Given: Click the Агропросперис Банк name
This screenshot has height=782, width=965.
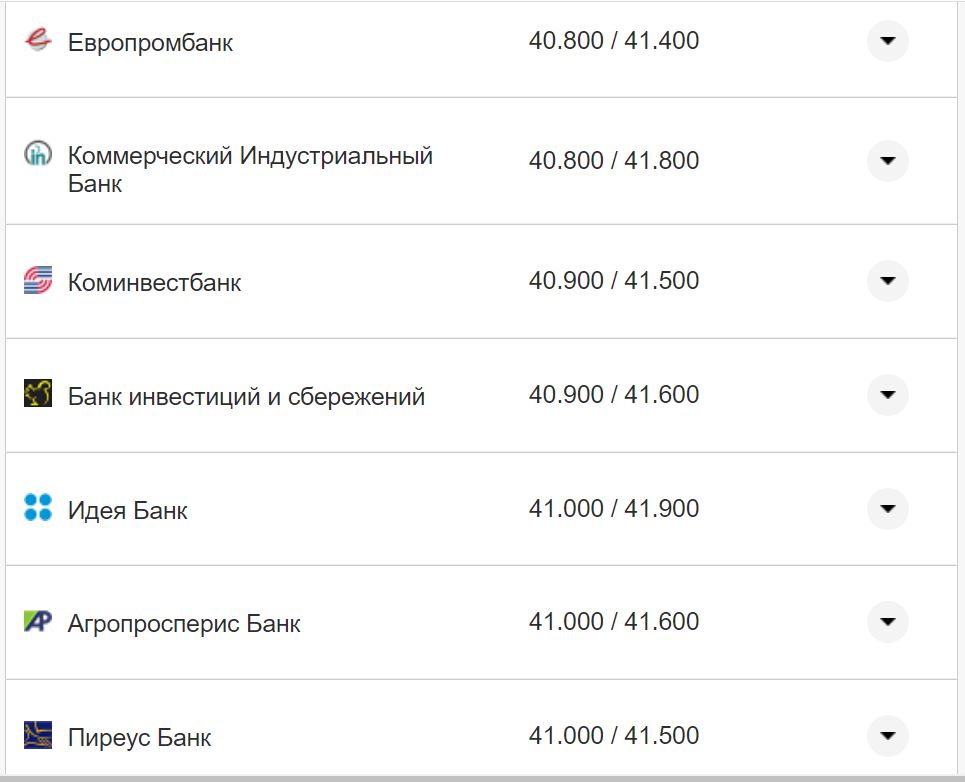Looking at the screenshot, I should coord(184,621).
